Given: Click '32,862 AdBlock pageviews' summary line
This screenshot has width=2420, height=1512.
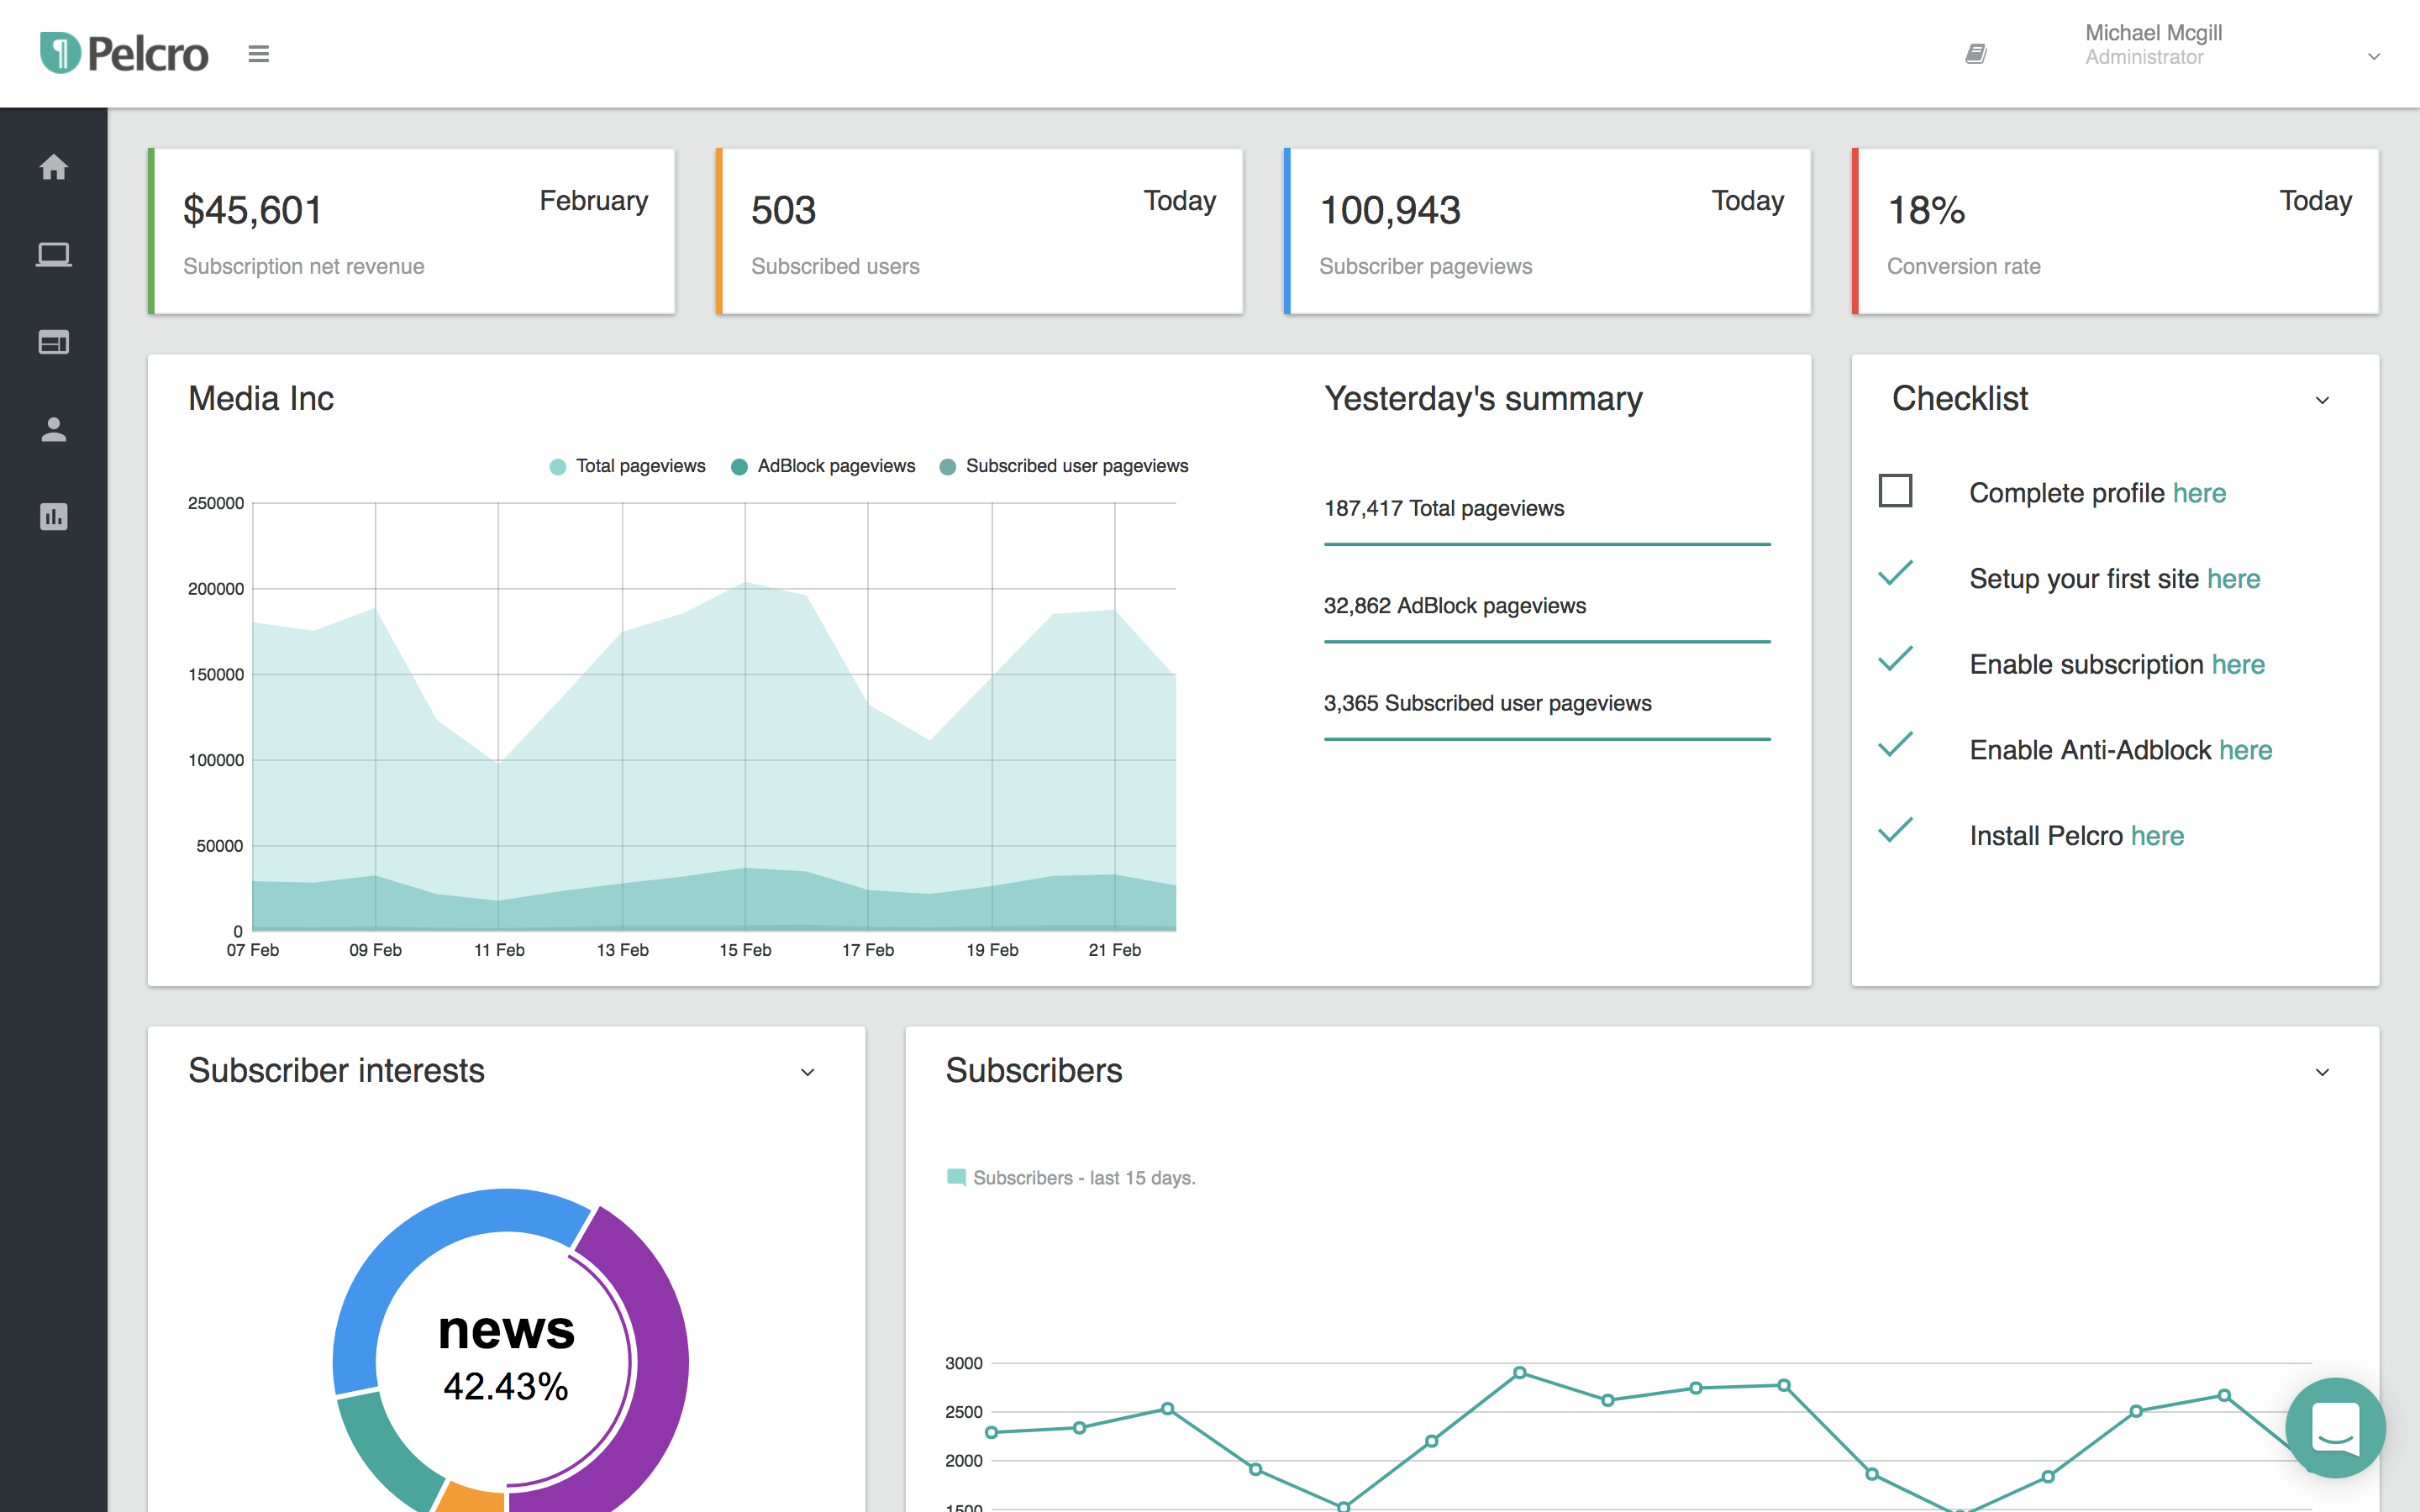Looking at the screenshot, I should (1455, 606).
